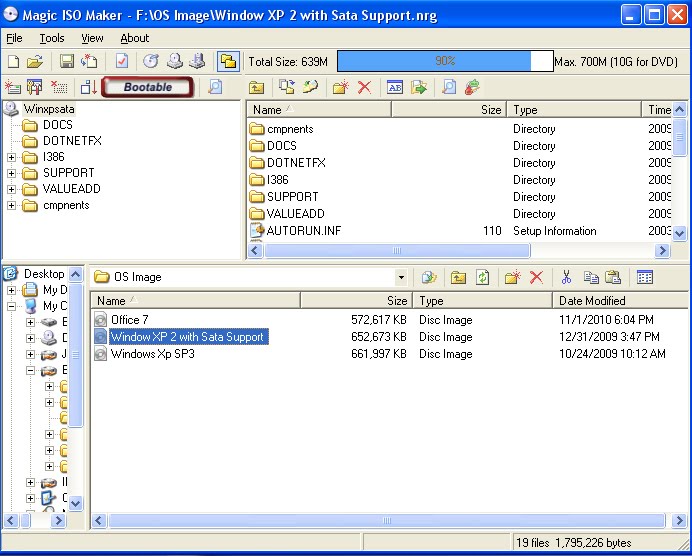The image size is (692, 556).
Task: Click the search icon left of image pane
Action: (215, 87)
